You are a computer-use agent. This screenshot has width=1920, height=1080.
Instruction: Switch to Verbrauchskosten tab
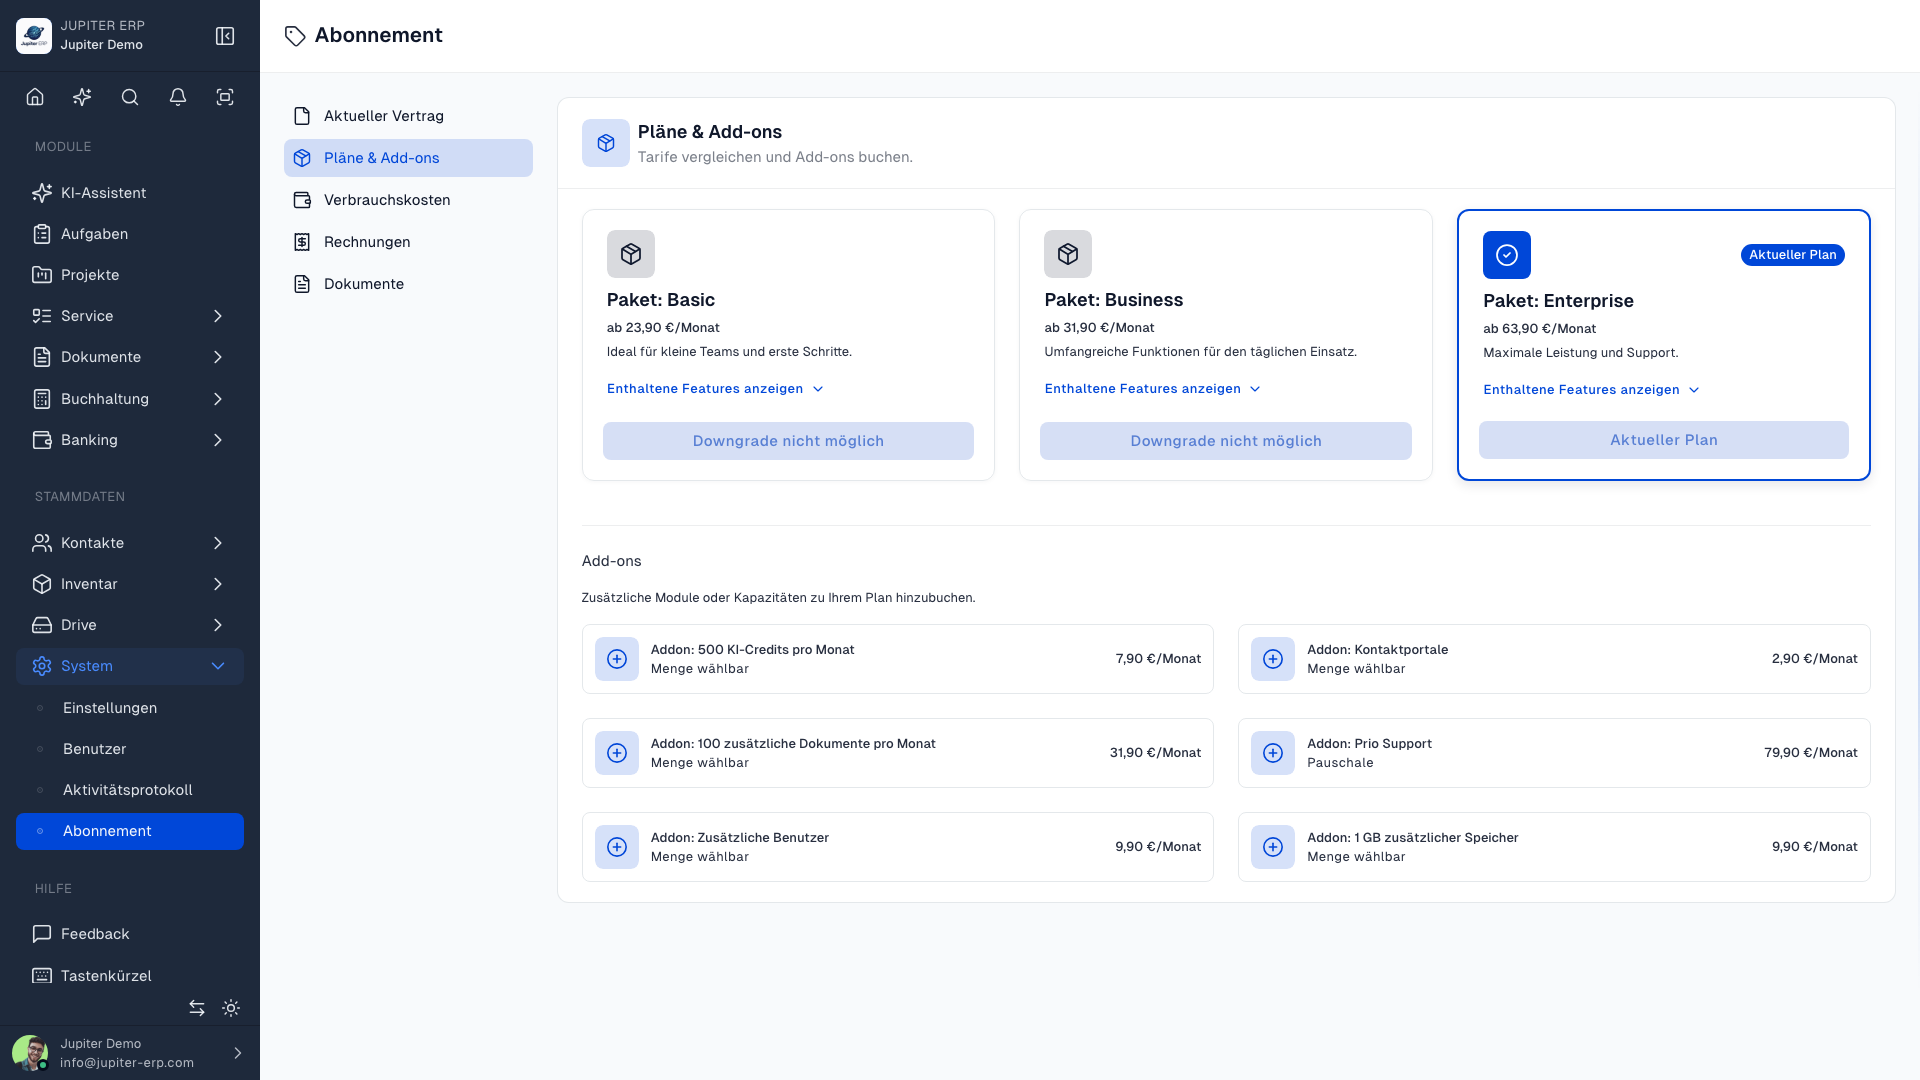(408, 200)
